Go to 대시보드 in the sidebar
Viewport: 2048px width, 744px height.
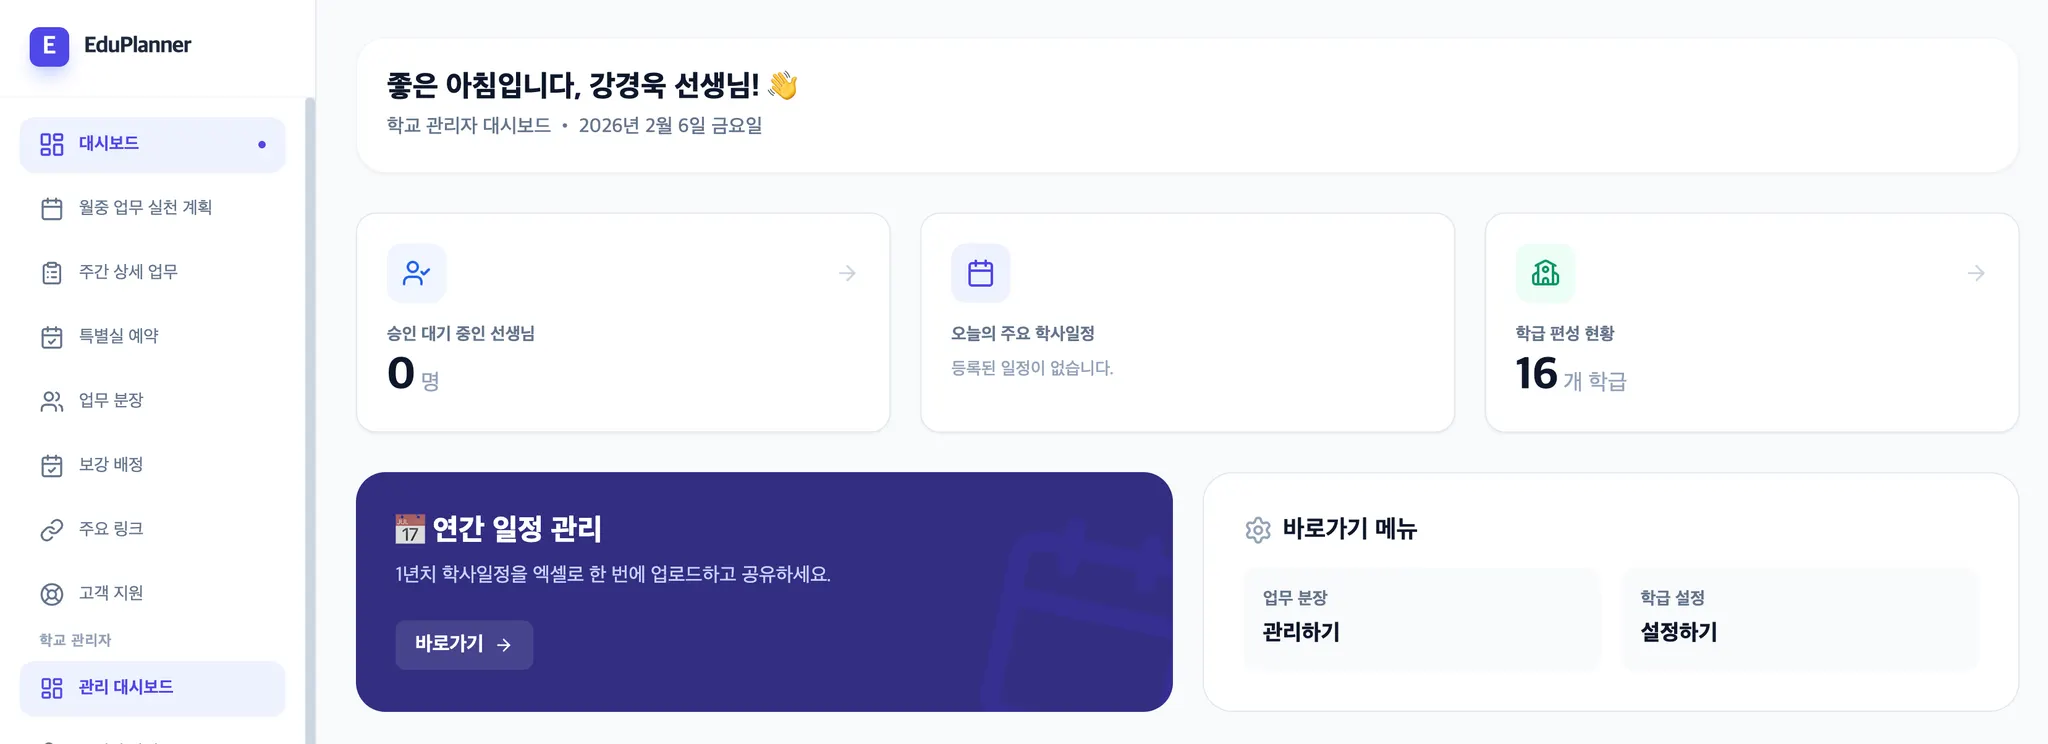[x=109, y=144]
